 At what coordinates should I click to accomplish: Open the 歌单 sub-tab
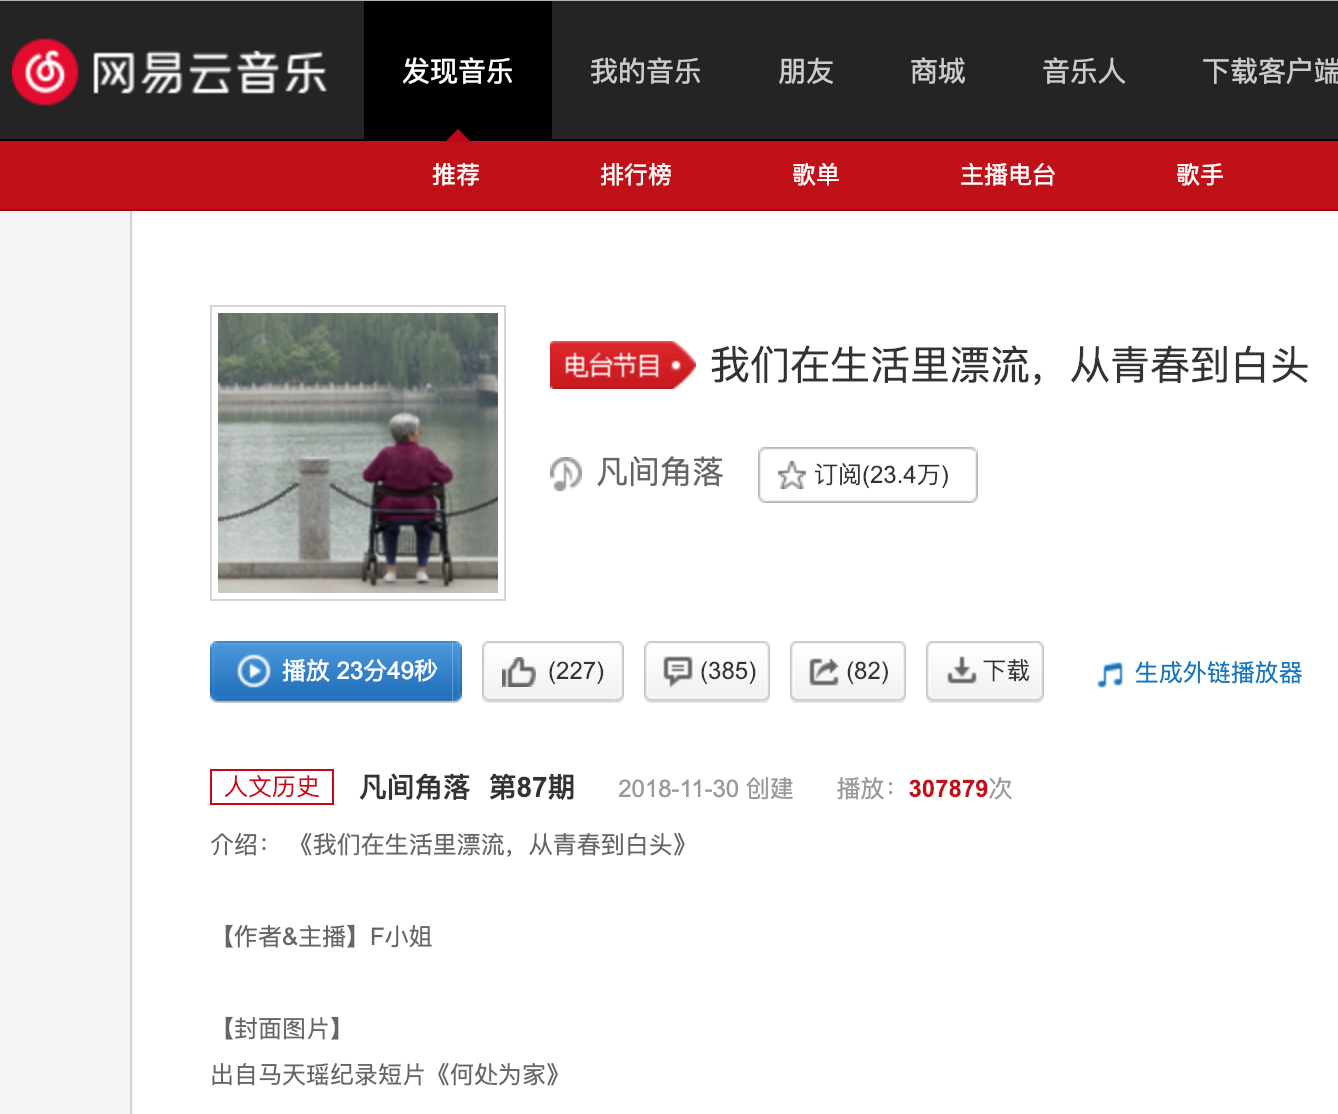(816, 175)
